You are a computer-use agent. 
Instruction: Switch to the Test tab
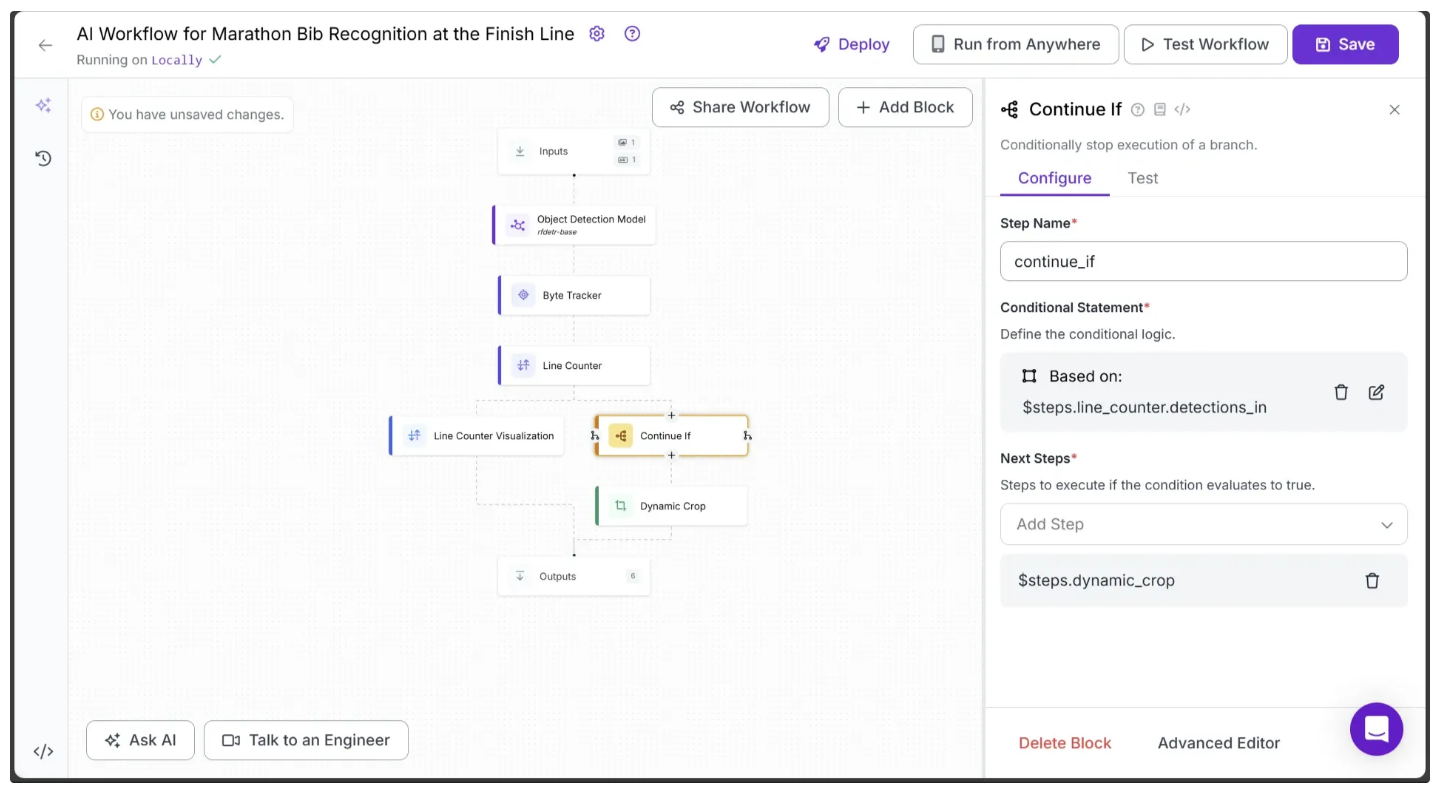point(1142,178)
